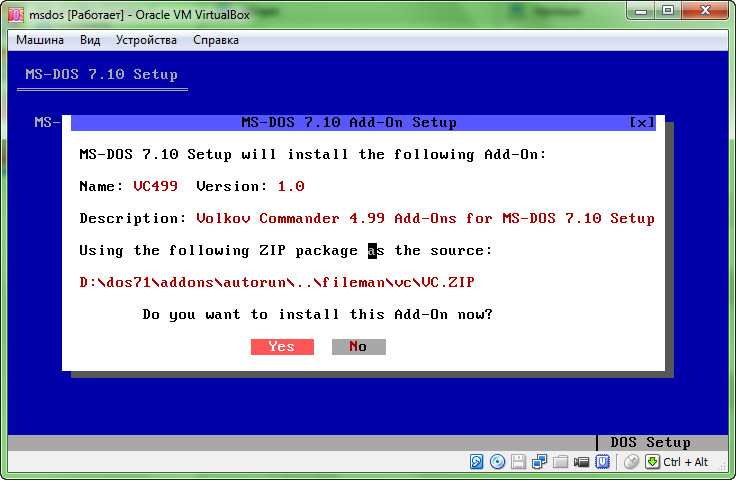
Task: Decline Add-On install with No
Action: (x=359, y=347)
